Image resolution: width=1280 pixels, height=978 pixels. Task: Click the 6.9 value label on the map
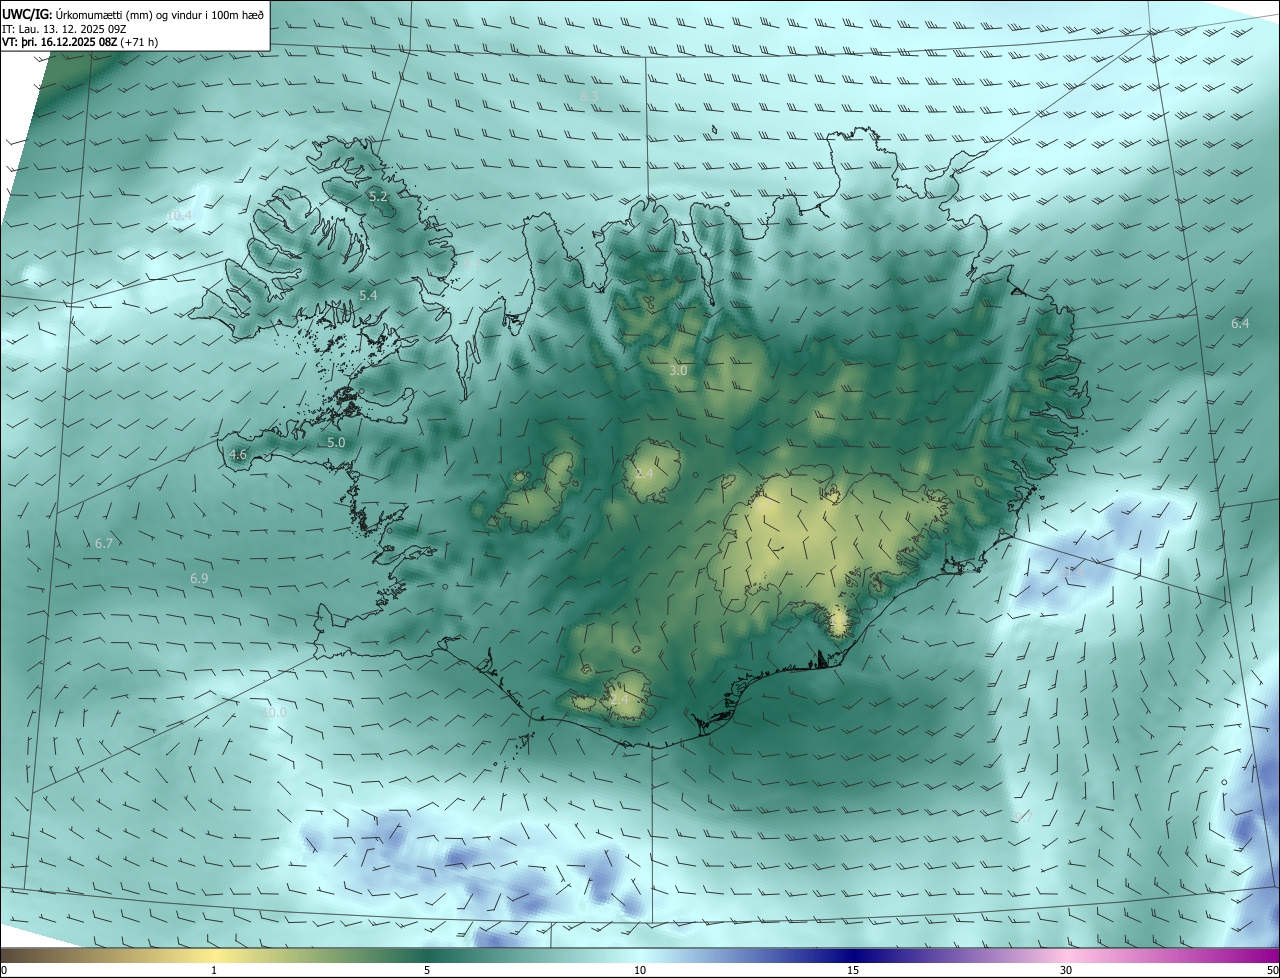(199, 578)
